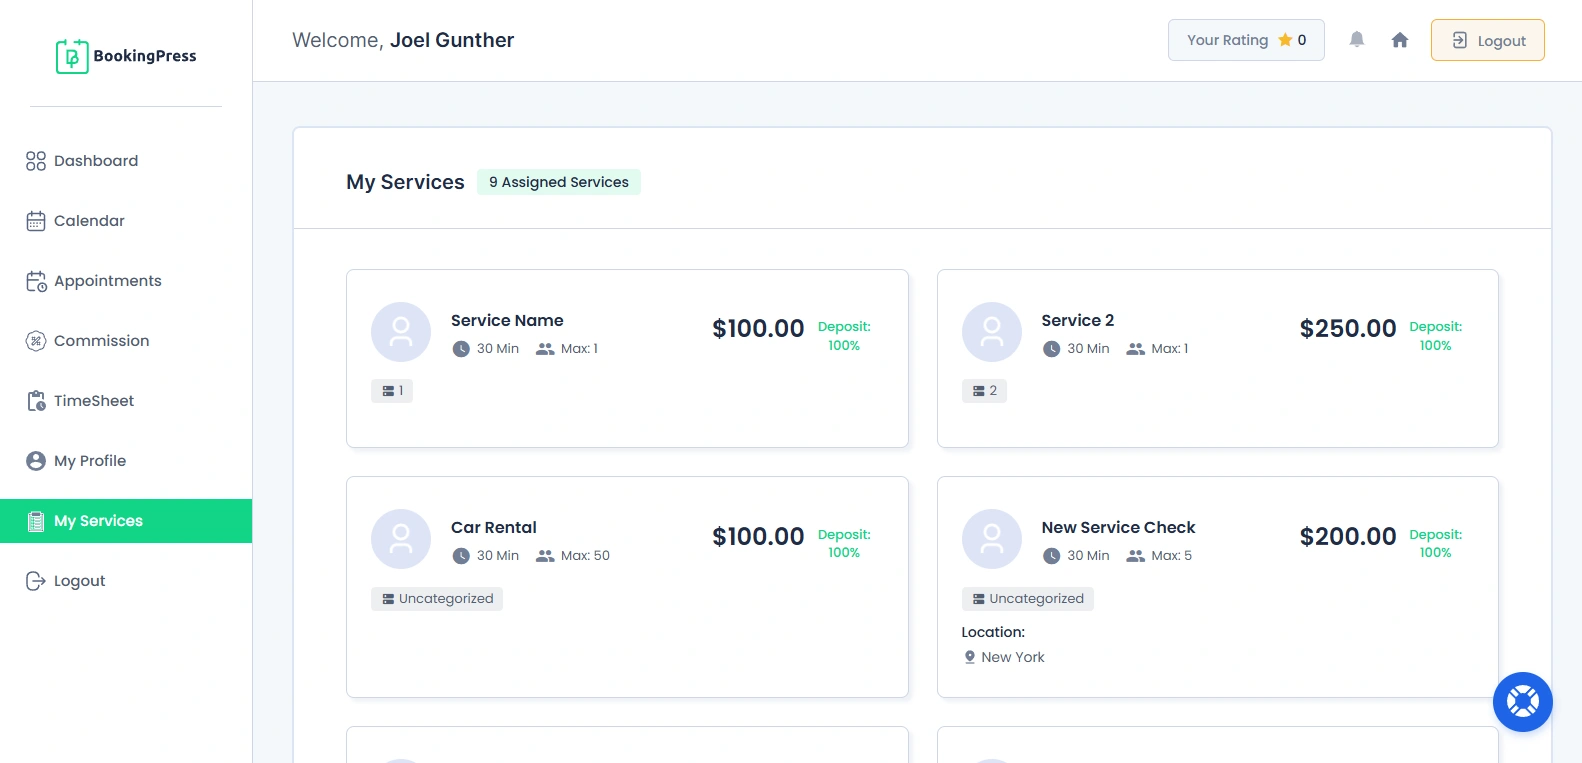Screen dimensions: 1582x763
Task: Click the $250.00 price
Action: coord(1348,329)
